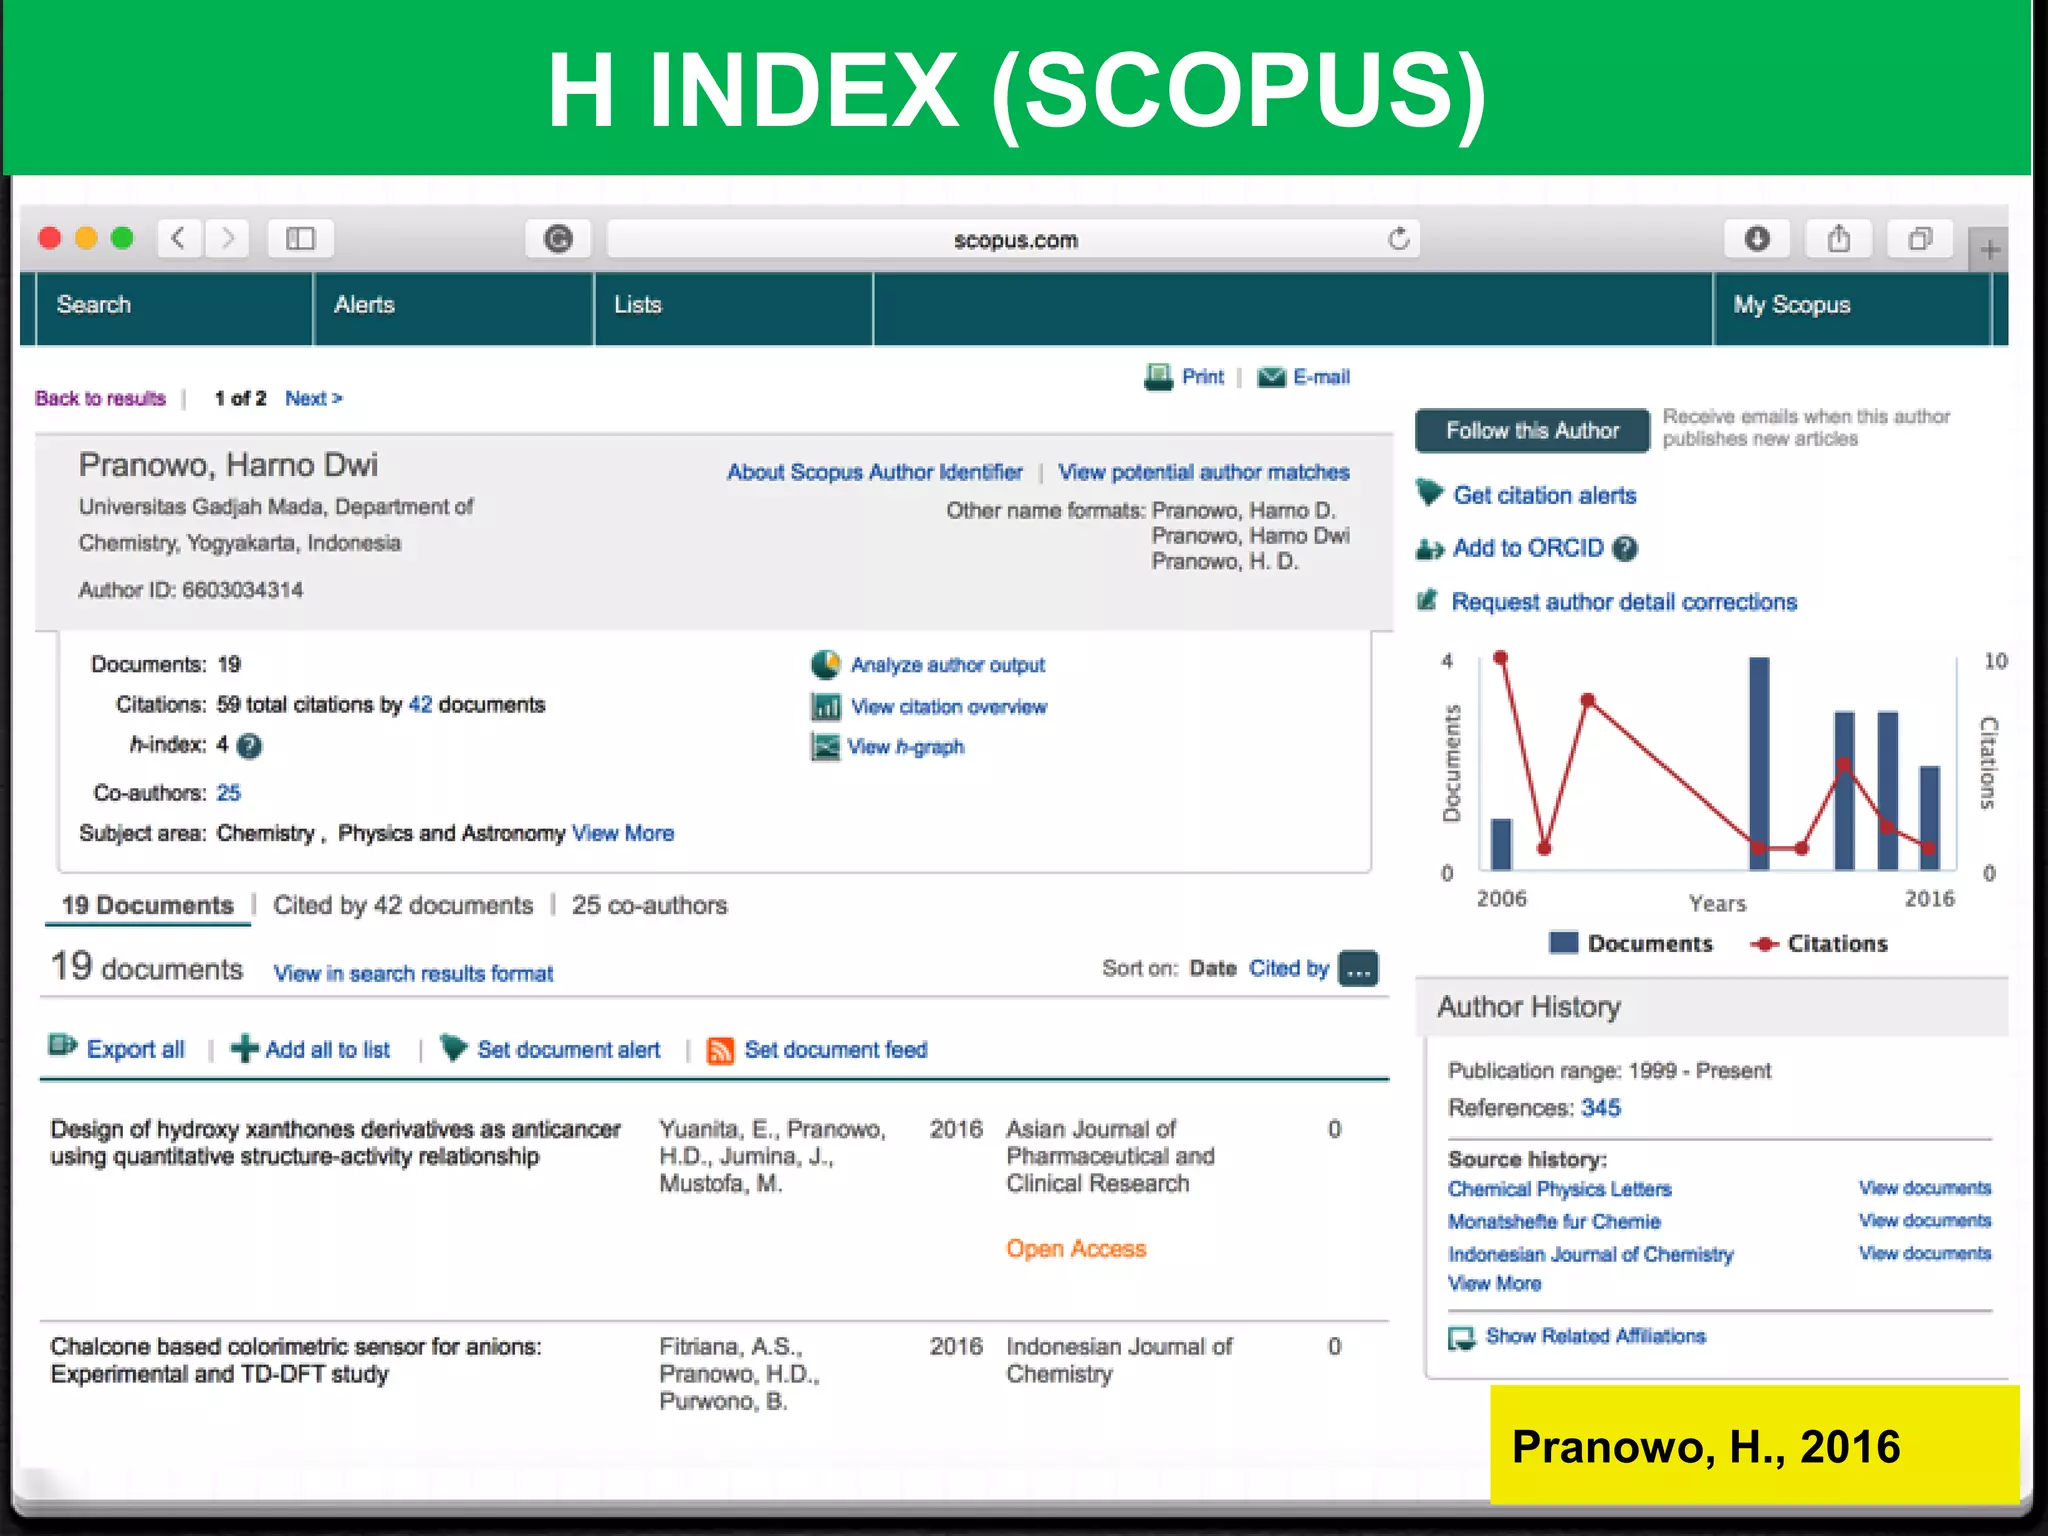Click the Follow this Author button

click(1532, 431)
